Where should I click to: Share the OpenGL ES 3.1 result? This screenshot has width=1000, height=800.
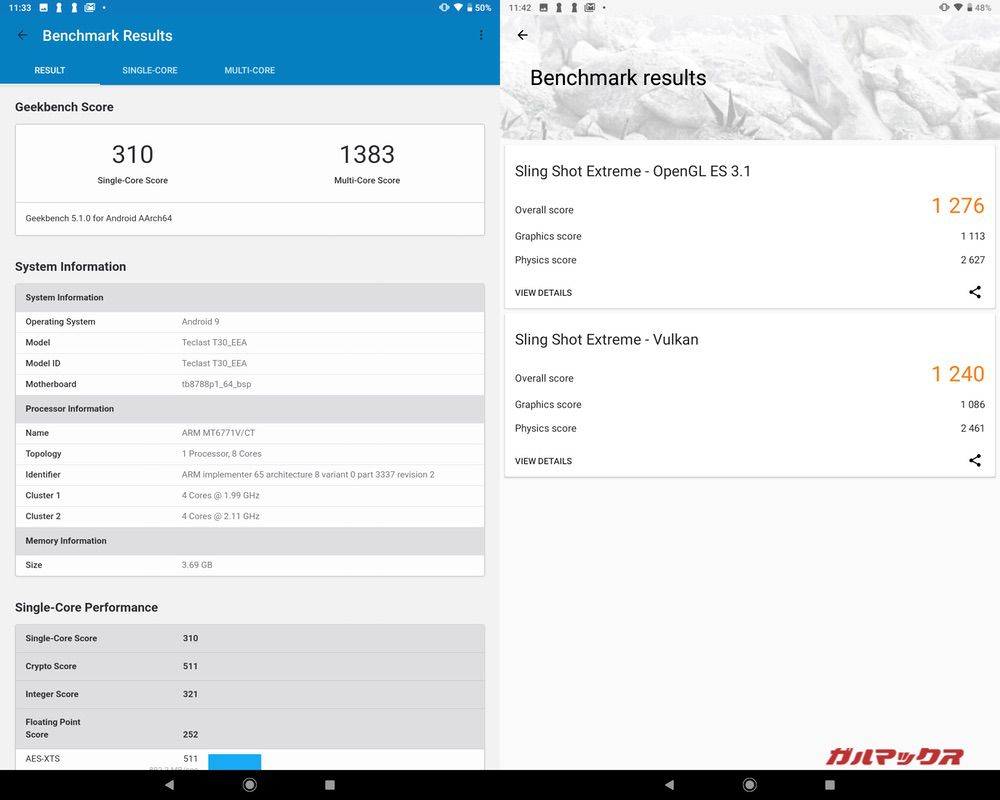coord(974,292)
